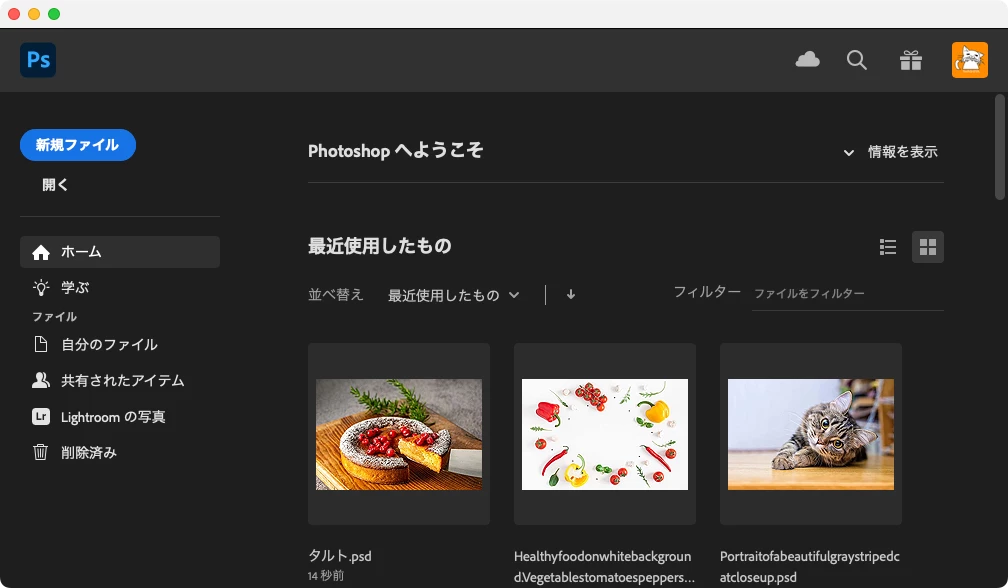Expand the chevron next to 情報を表示

click(x=849, y=152)
